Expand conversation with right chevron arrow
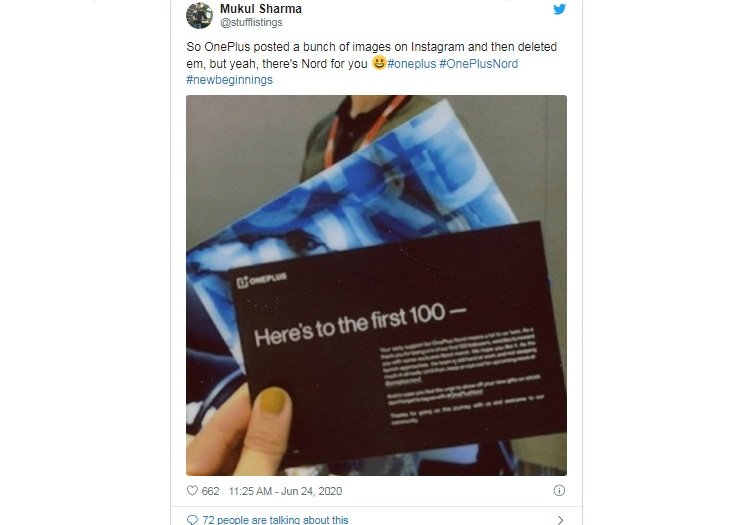Image resolution: width=750 pixels, height=525 pixels. (x=560, y=520)
